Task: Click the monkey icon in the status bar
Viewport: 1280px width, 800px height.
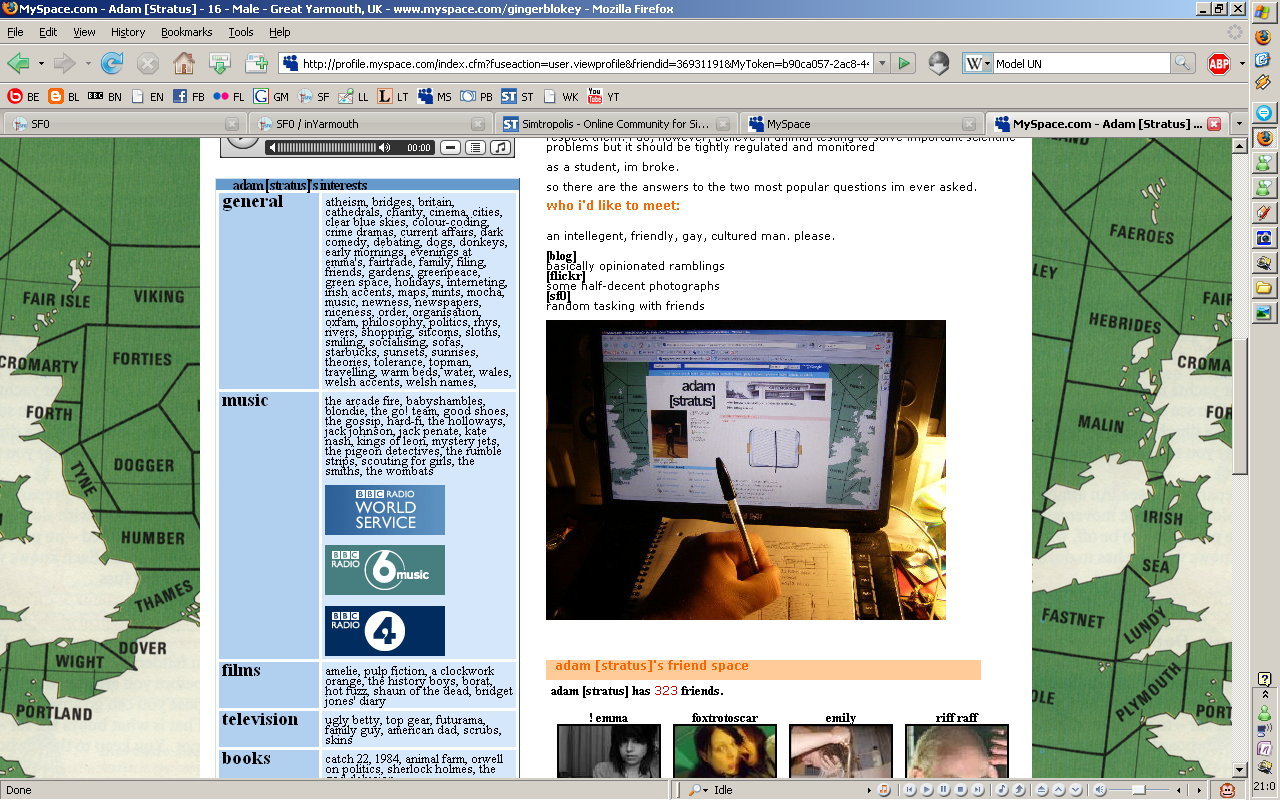Action: (x=1227, y=789)
